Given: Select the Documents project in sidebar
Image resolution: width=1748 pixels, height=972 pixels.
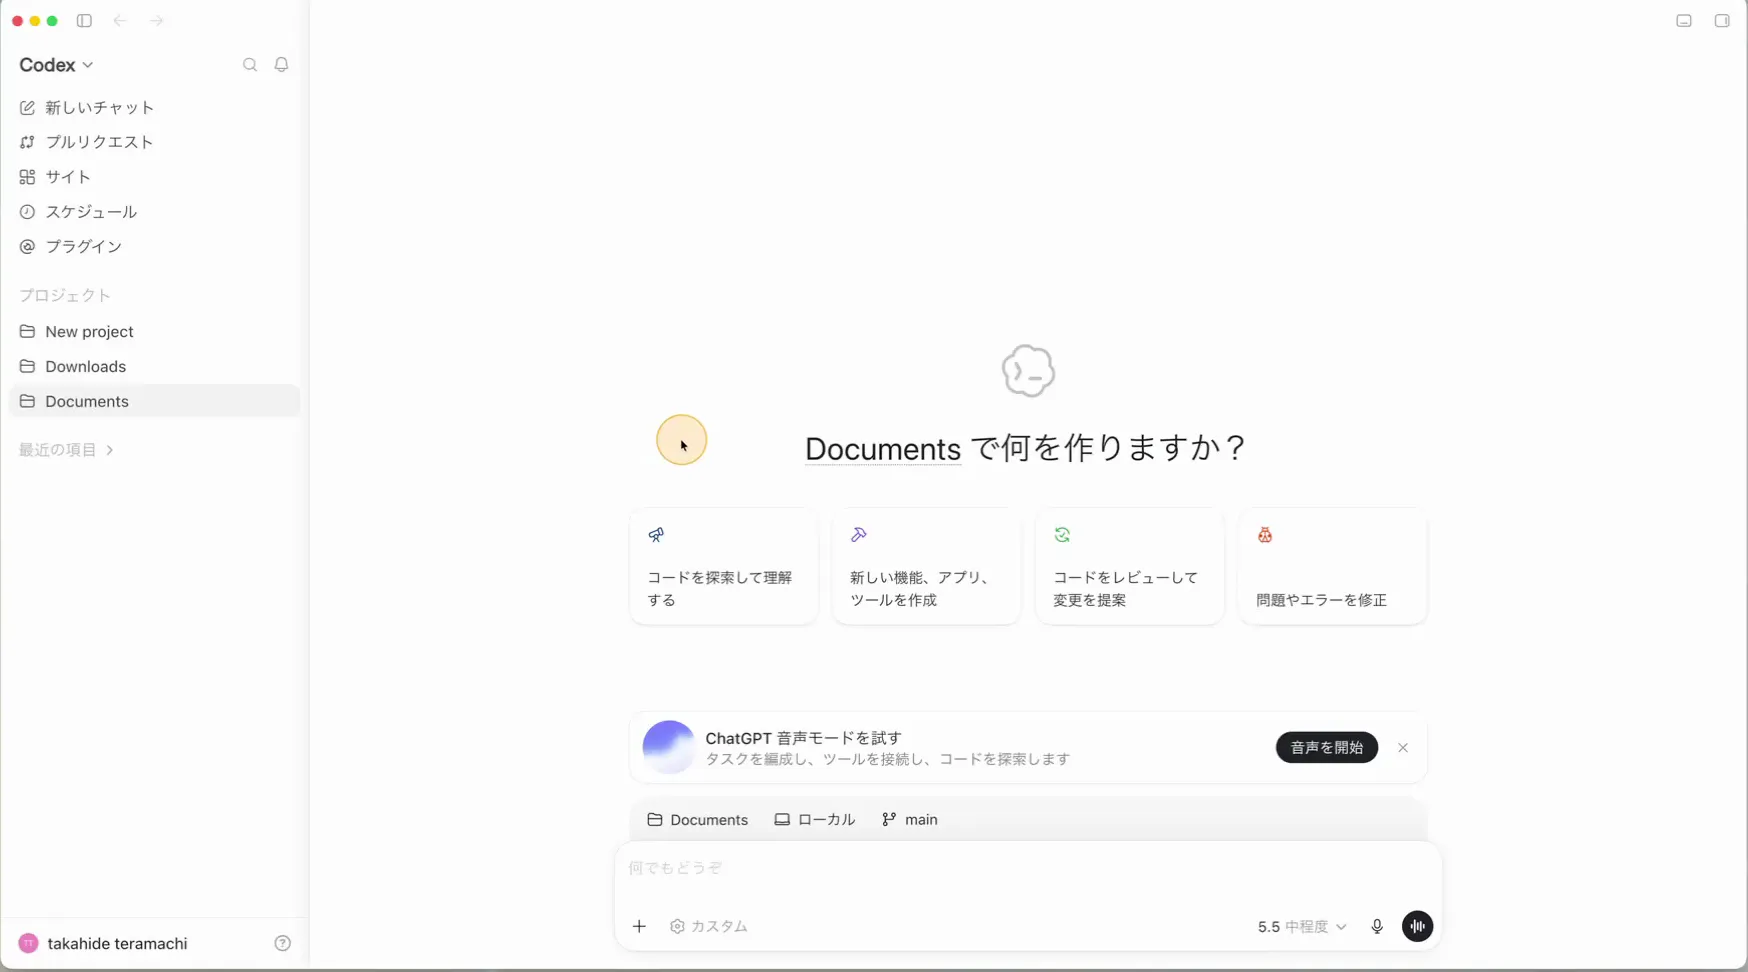Looking at the screenshot, I should (154, 401).
